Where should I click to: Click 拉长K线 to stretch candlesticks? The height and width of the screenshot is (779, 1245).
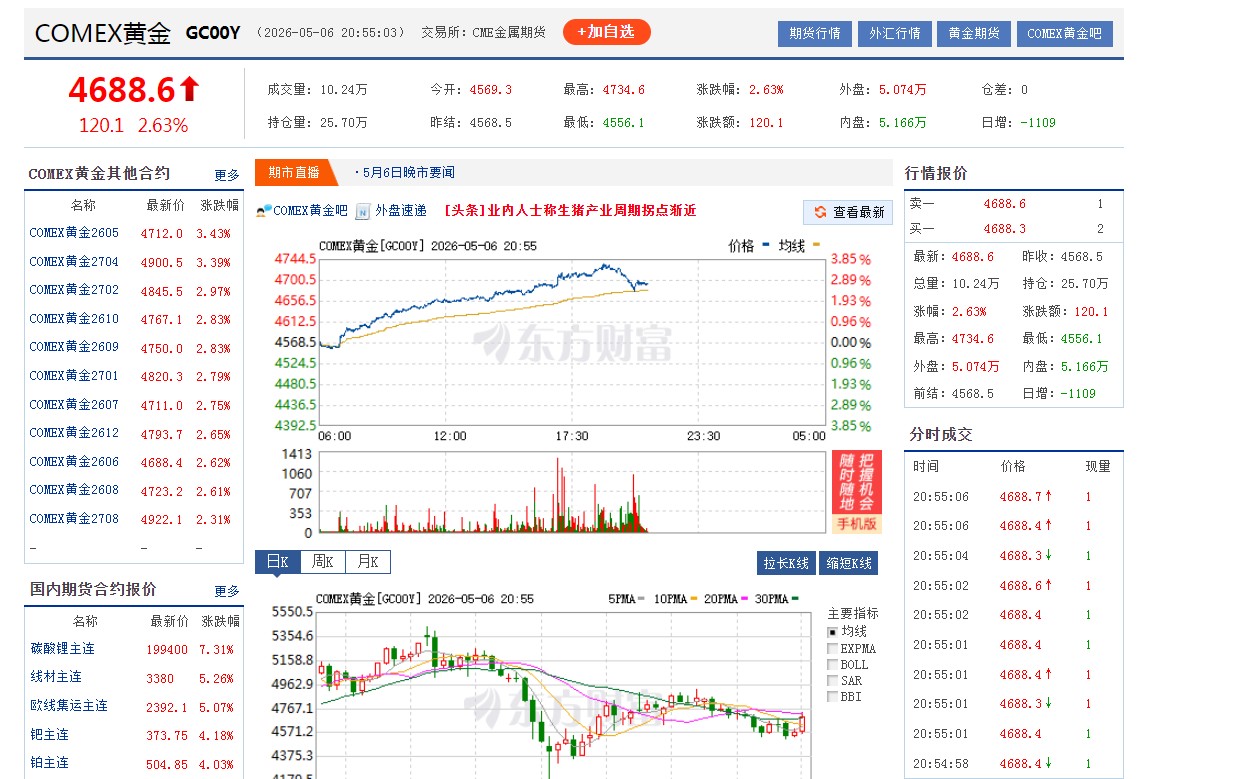pos(786,563)
